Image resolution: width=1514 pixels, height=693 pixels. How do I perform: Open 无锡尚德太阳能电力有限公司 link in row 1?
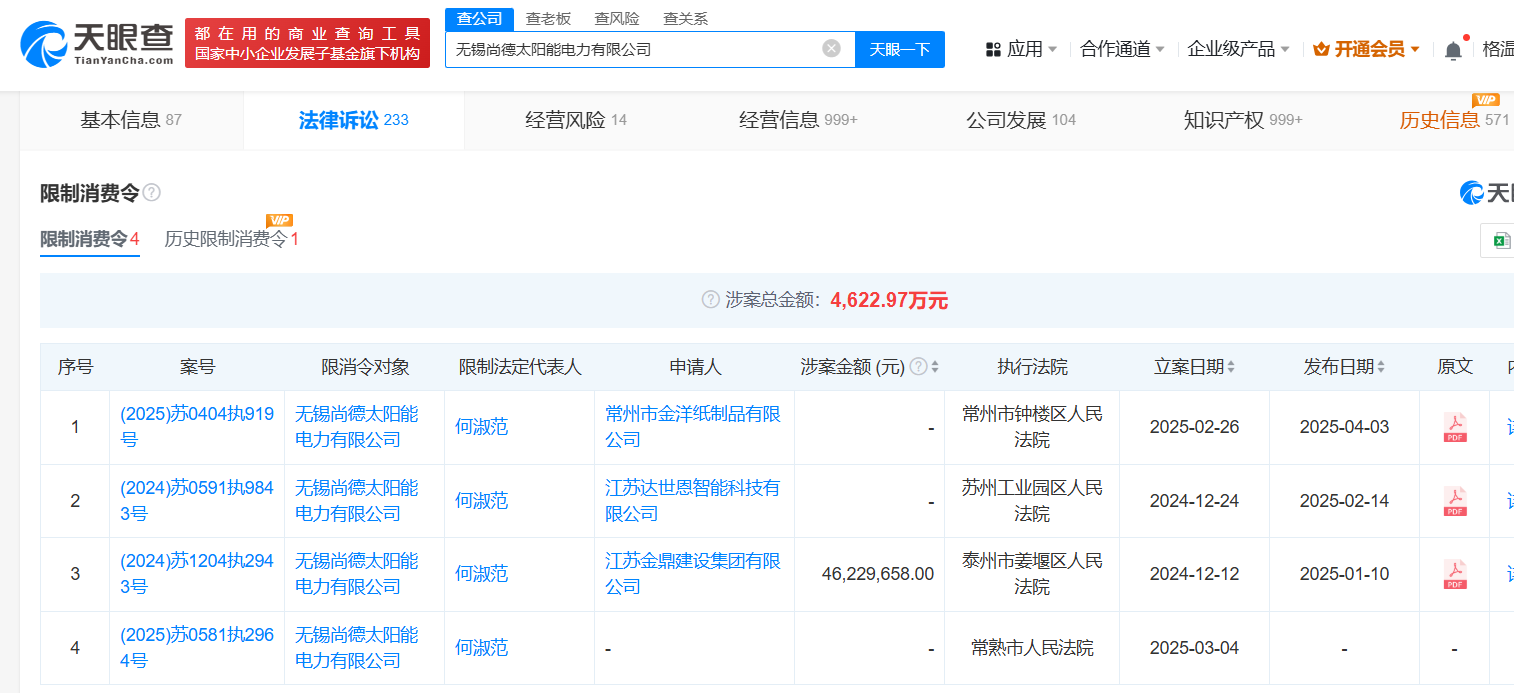tap(357, 427)
